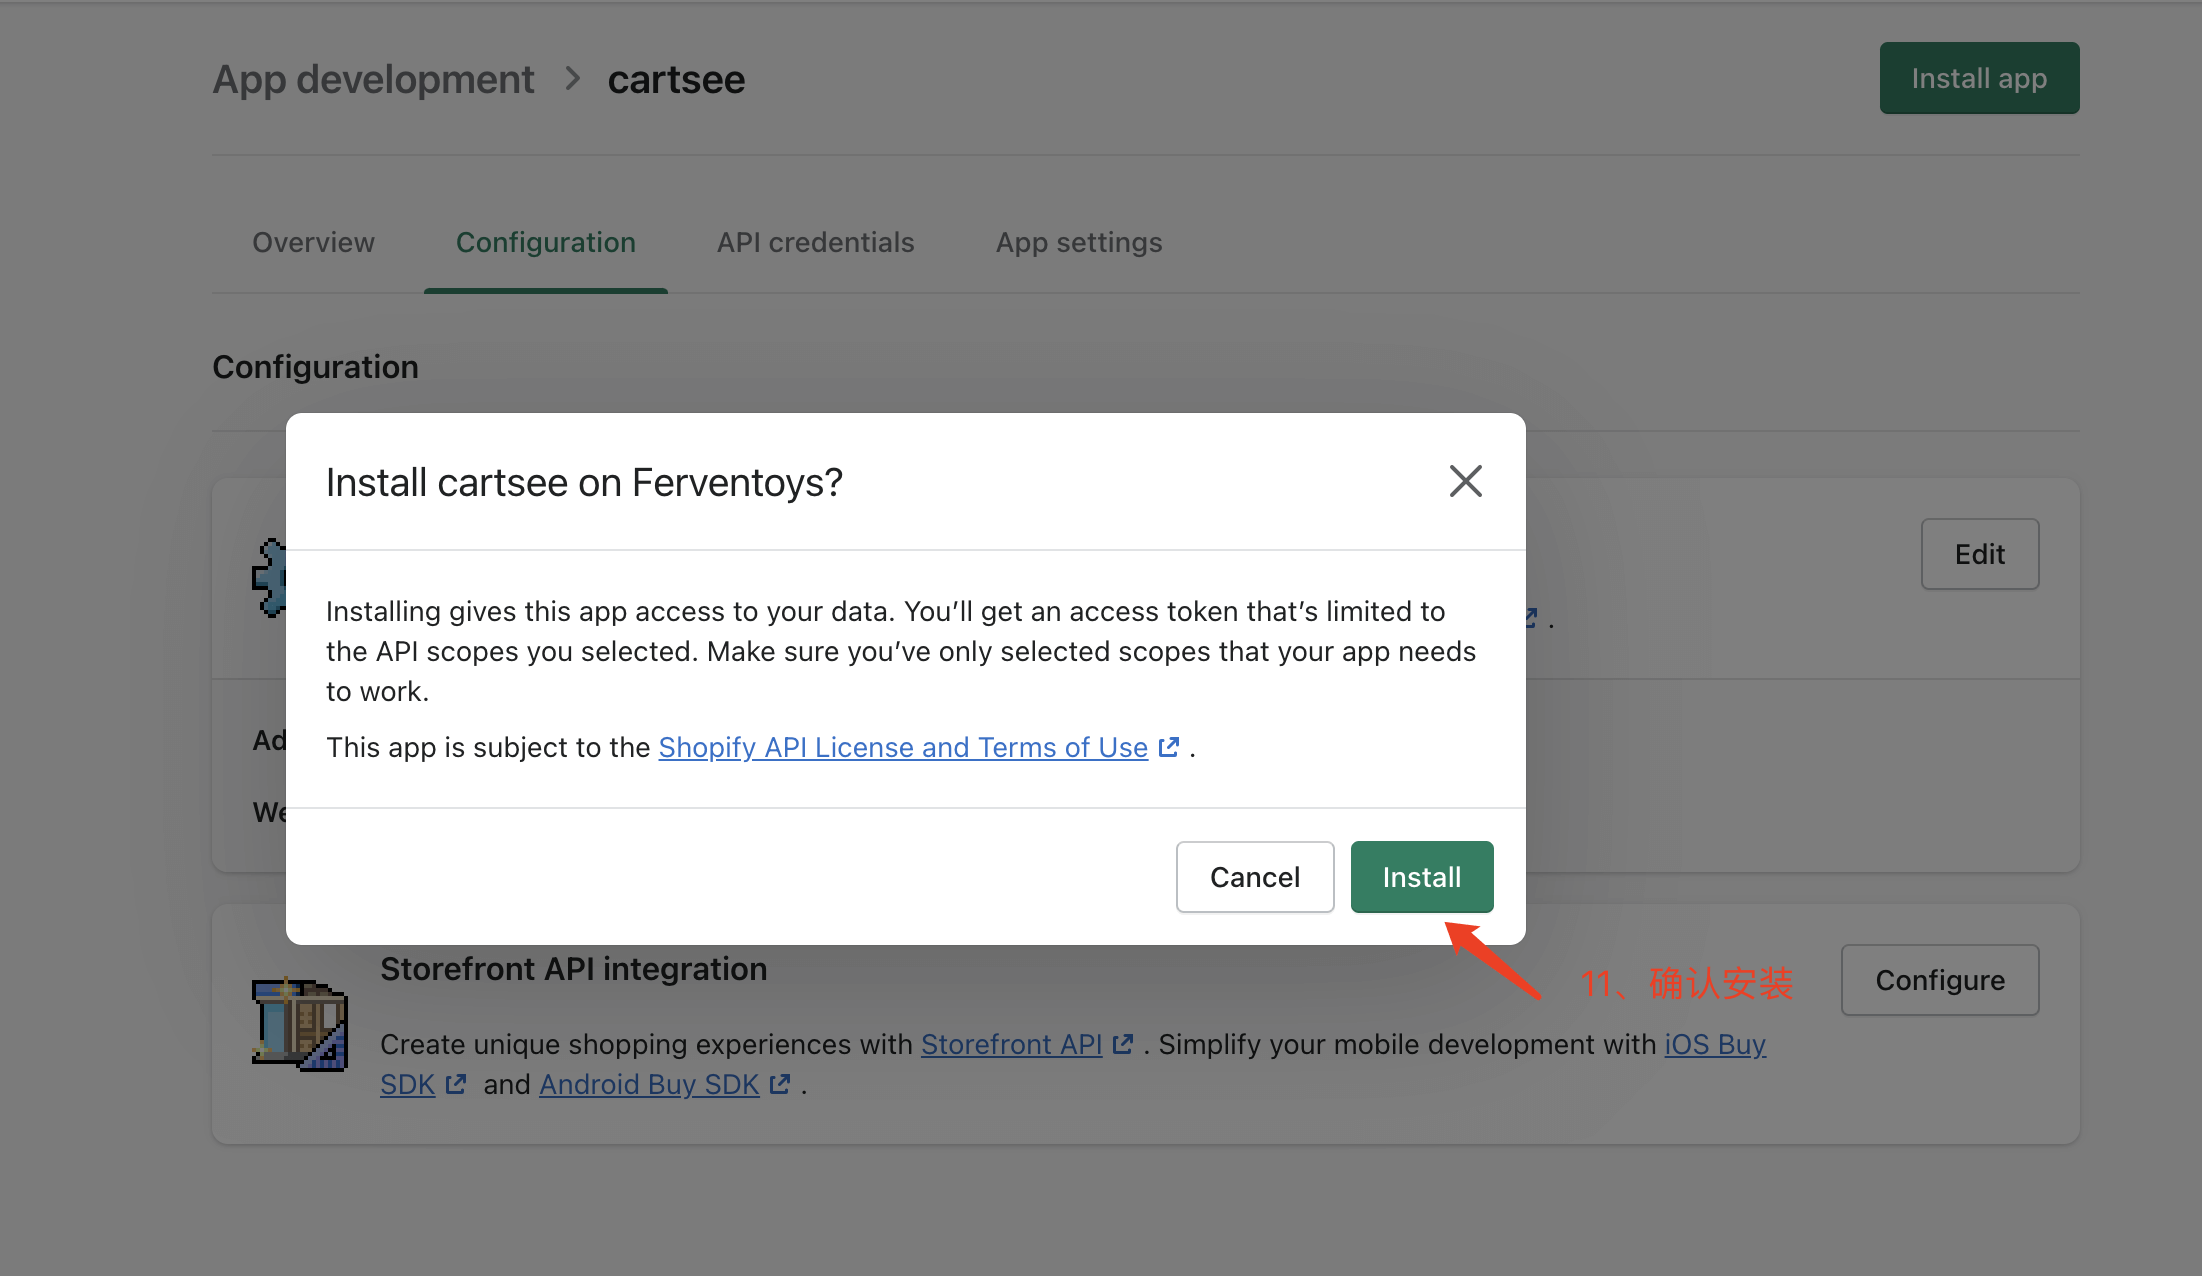Open the Android Buy SDK link
This screenshot has height=1276, width=2202.
648,1084
